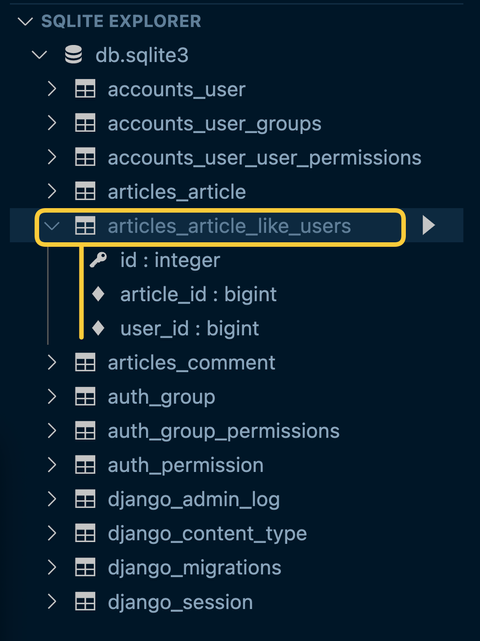This screenshot has width=480, height=641.
Task: Click the diamond icon beside user_id
Action: 98,328
